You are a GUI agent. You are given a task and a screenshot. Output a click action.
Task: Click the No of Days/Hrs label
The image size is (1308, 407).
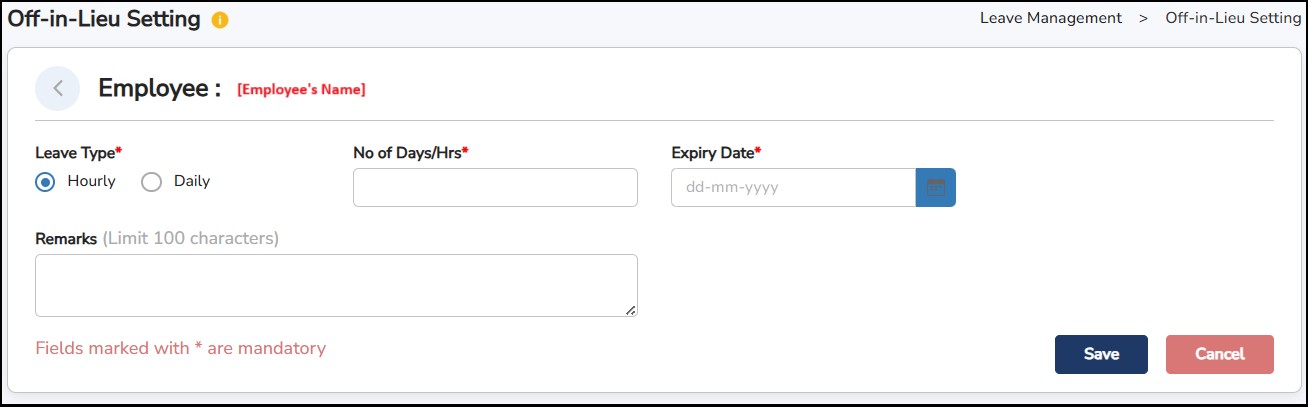410,153
